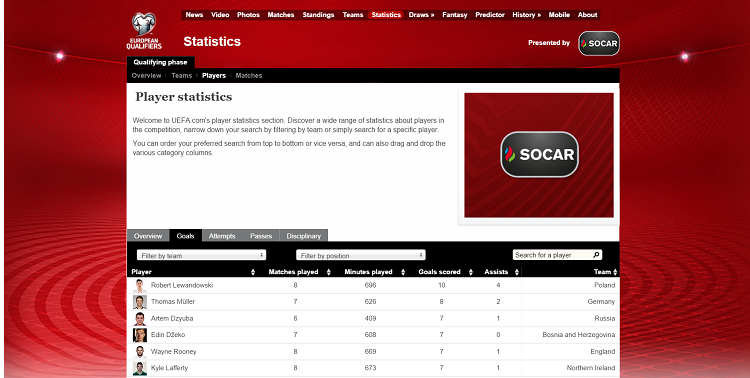Click Müller's minutes played value 626
The image size is (750, 378).
click(370, 302)
